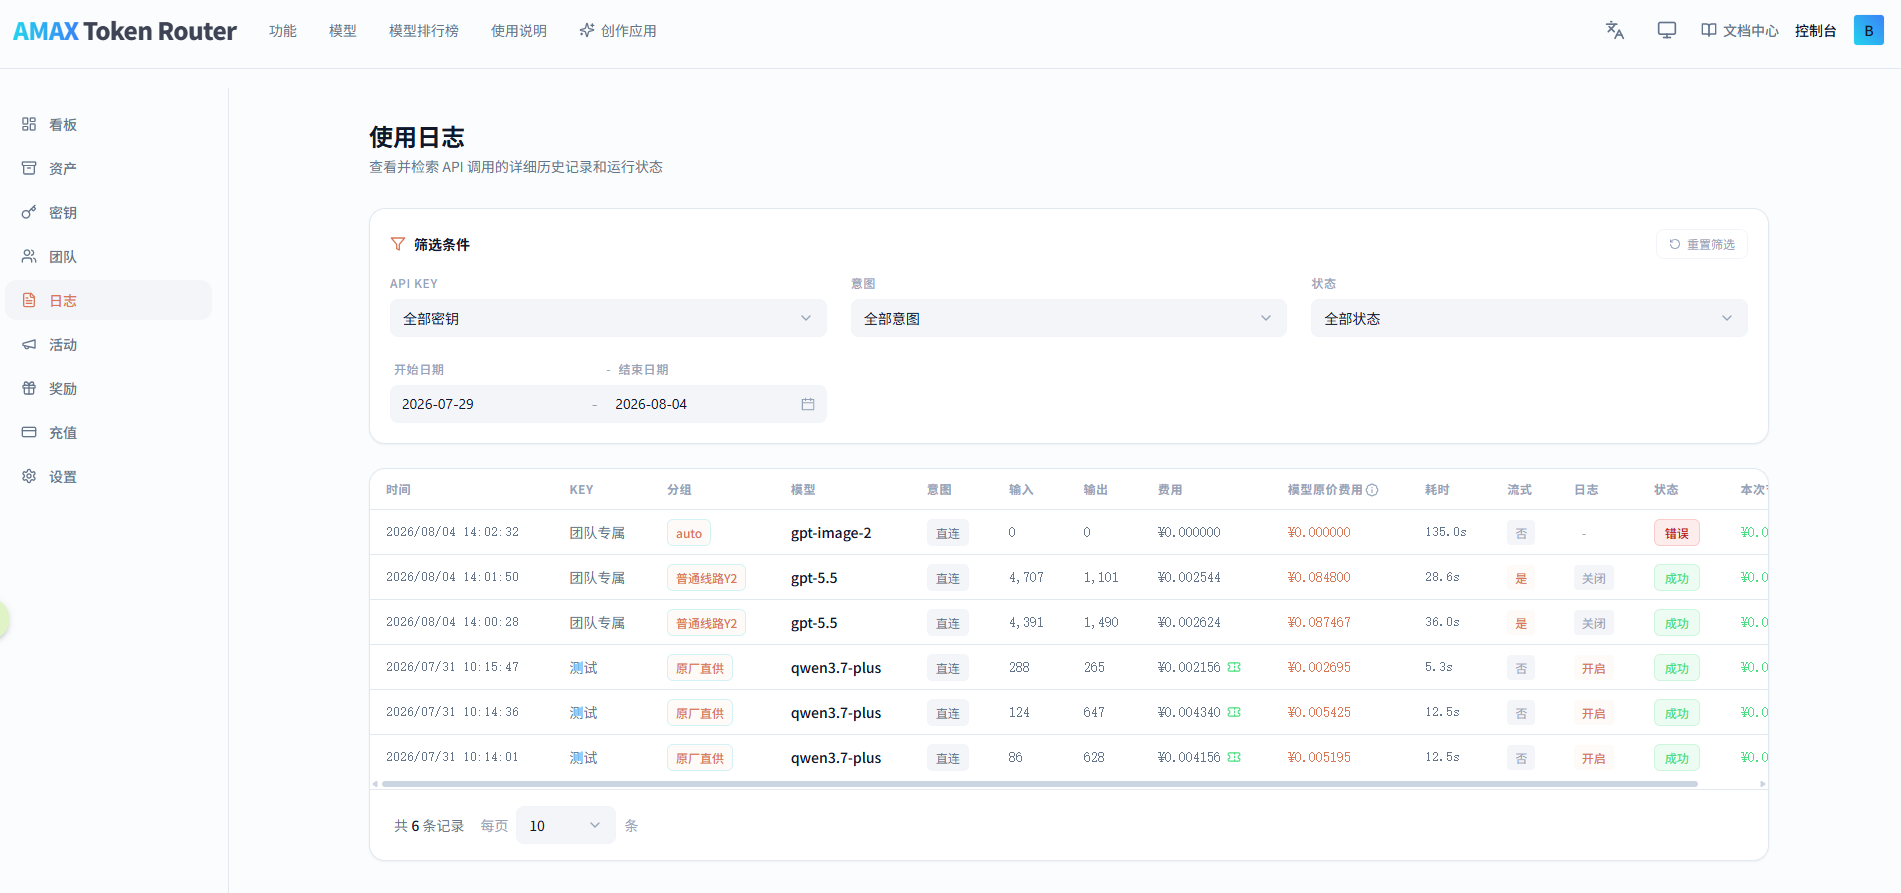This screenshot has width=1901, height=893.
Task: Click the 设置 gear sidebar icon
Action: coord(29,476)
